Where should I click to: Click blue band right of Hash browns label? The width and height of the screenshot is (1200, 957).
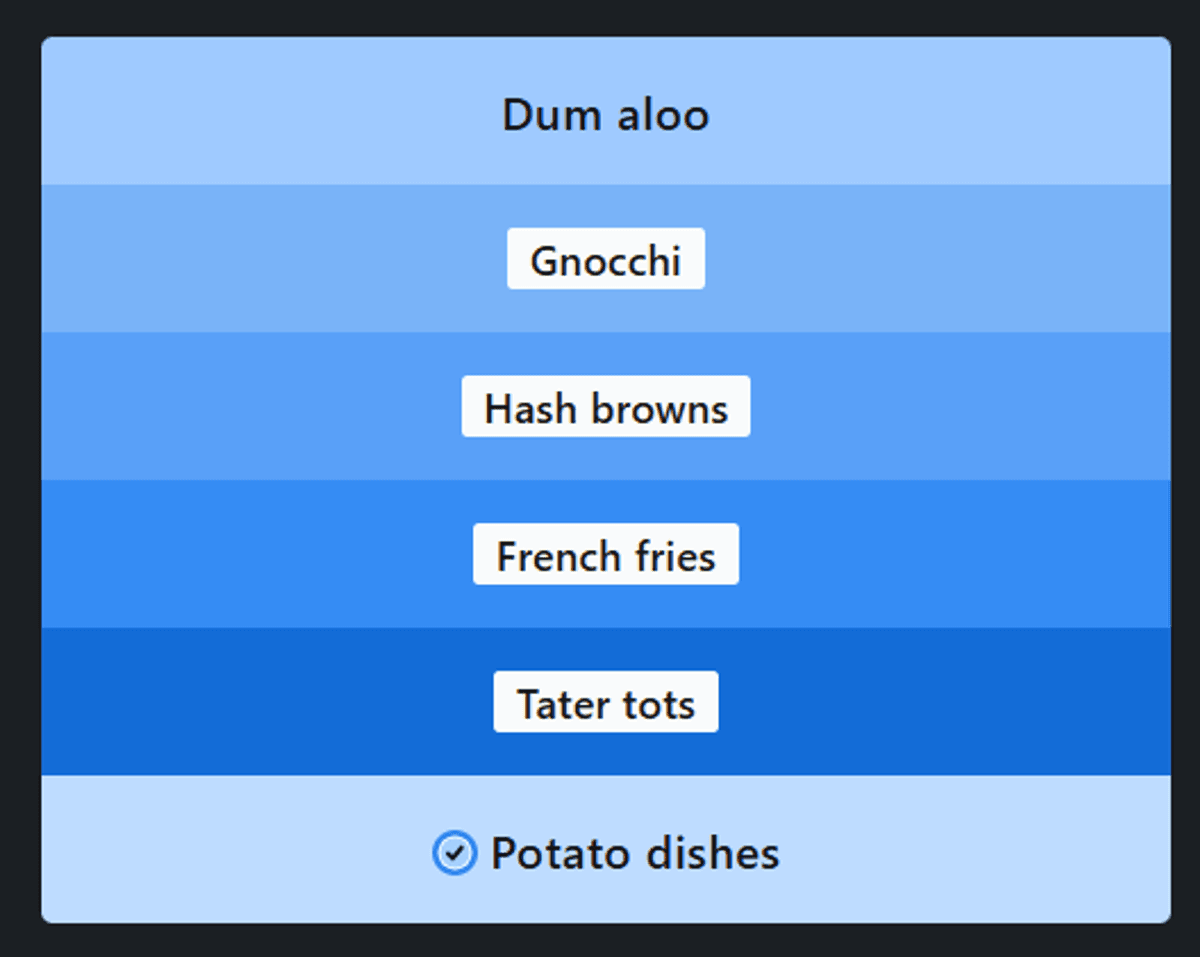point(960,408)
